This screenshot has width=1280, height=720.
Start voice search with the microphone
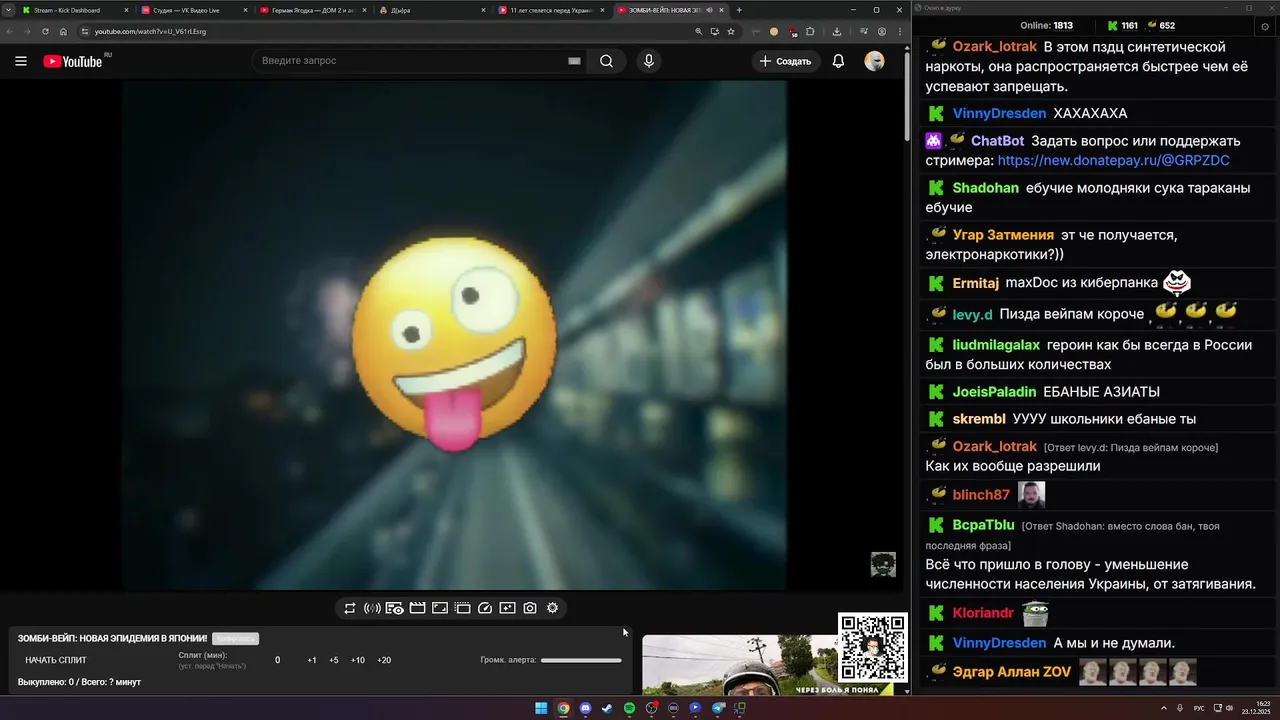tap(649, 61)
